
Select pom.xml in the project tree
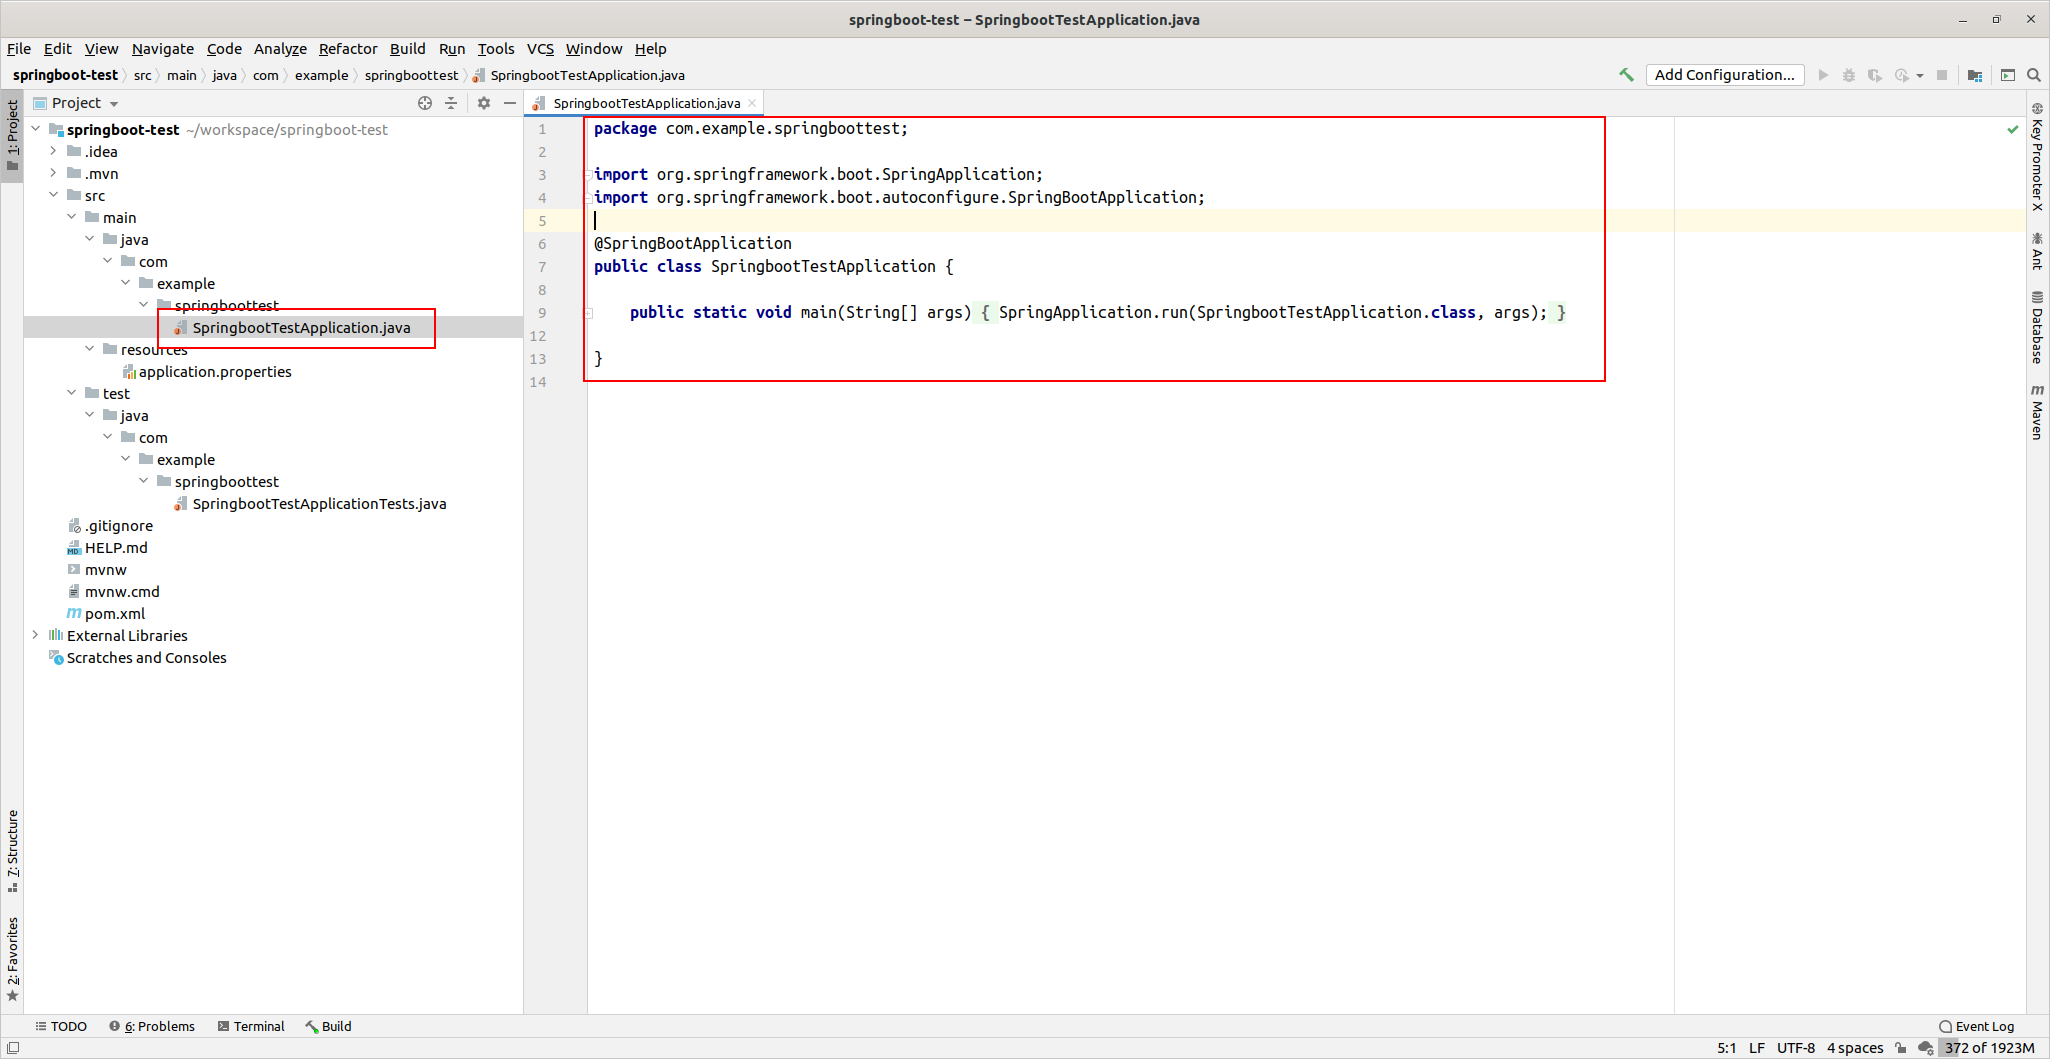(x=114, y=614)
